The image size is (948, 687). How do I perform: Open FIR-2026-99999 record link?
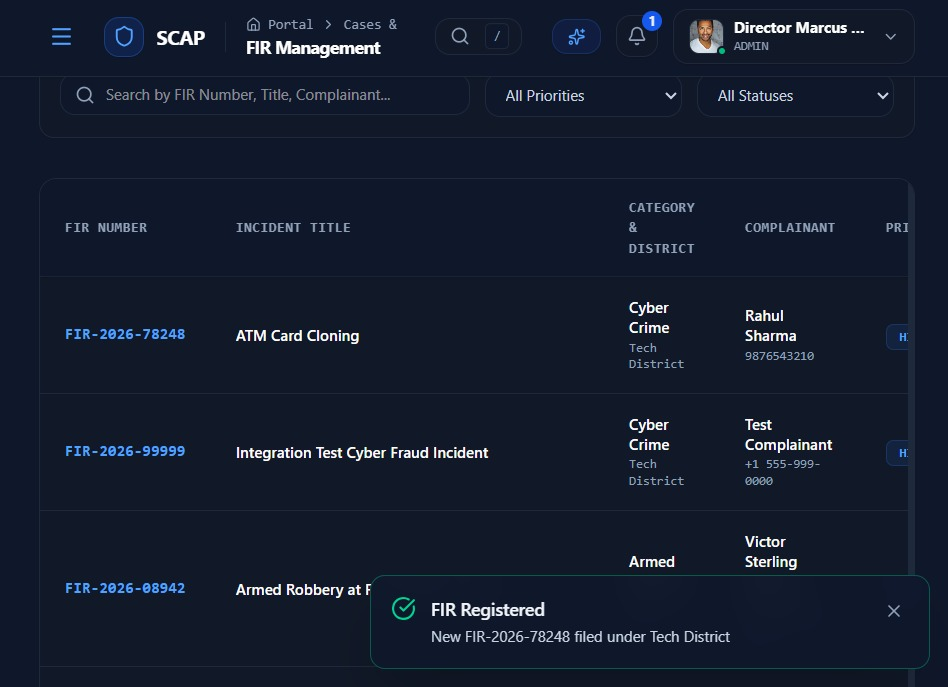tap(125, 451)
